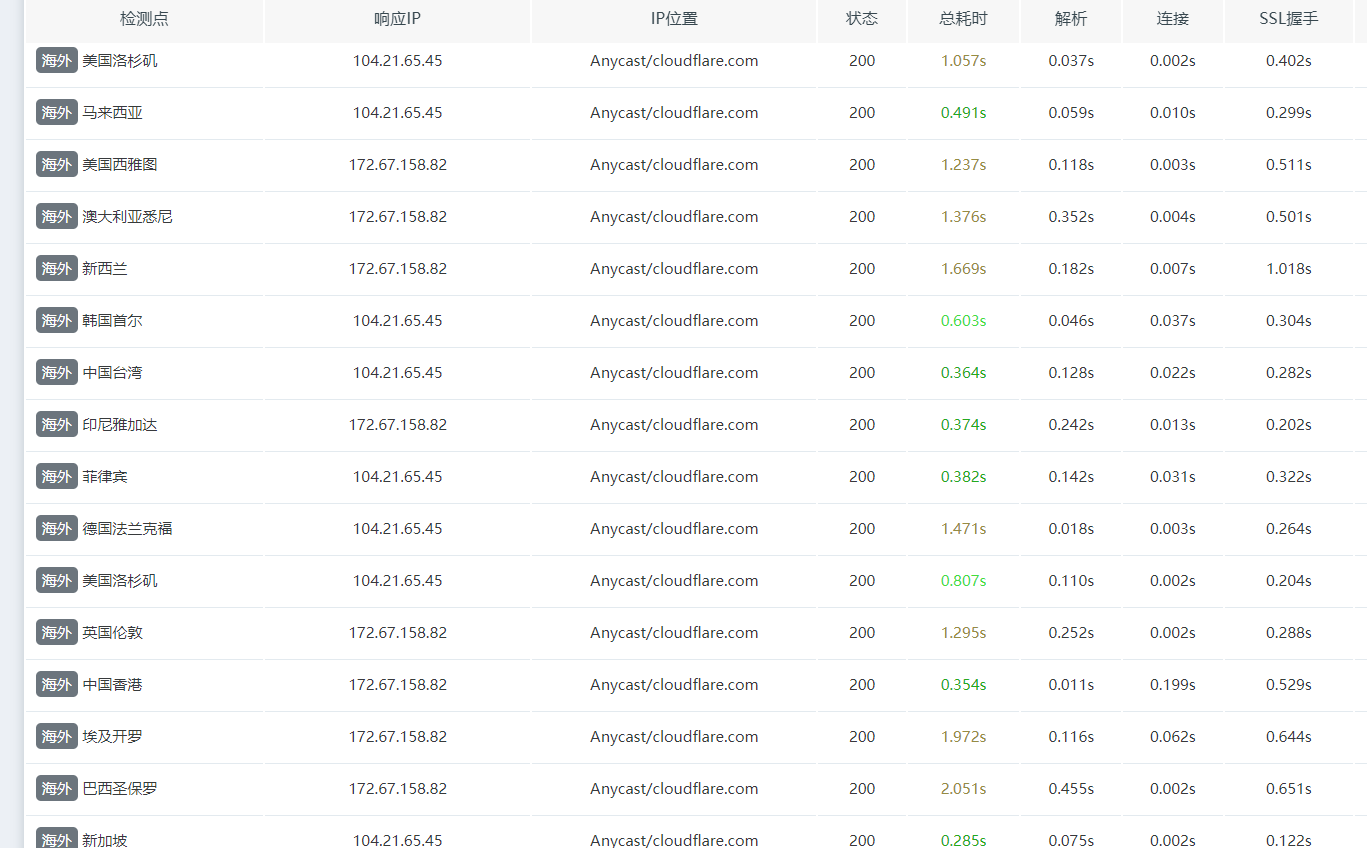
Task: Click the 响应IP column header
Action: point(397,19)
